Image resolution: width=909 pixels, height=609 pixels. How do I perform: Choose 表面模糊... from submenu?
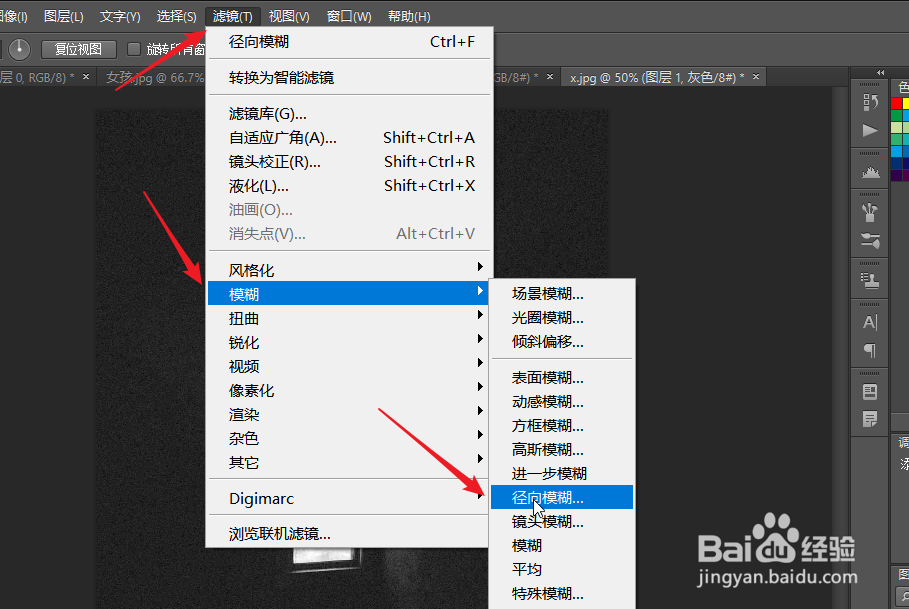tap(562, 378)
